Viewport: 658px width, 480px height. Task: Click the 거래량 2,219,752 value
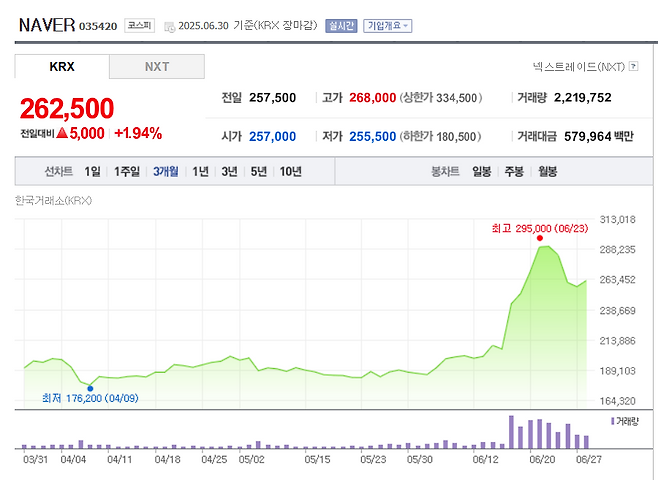pos(582,98)
